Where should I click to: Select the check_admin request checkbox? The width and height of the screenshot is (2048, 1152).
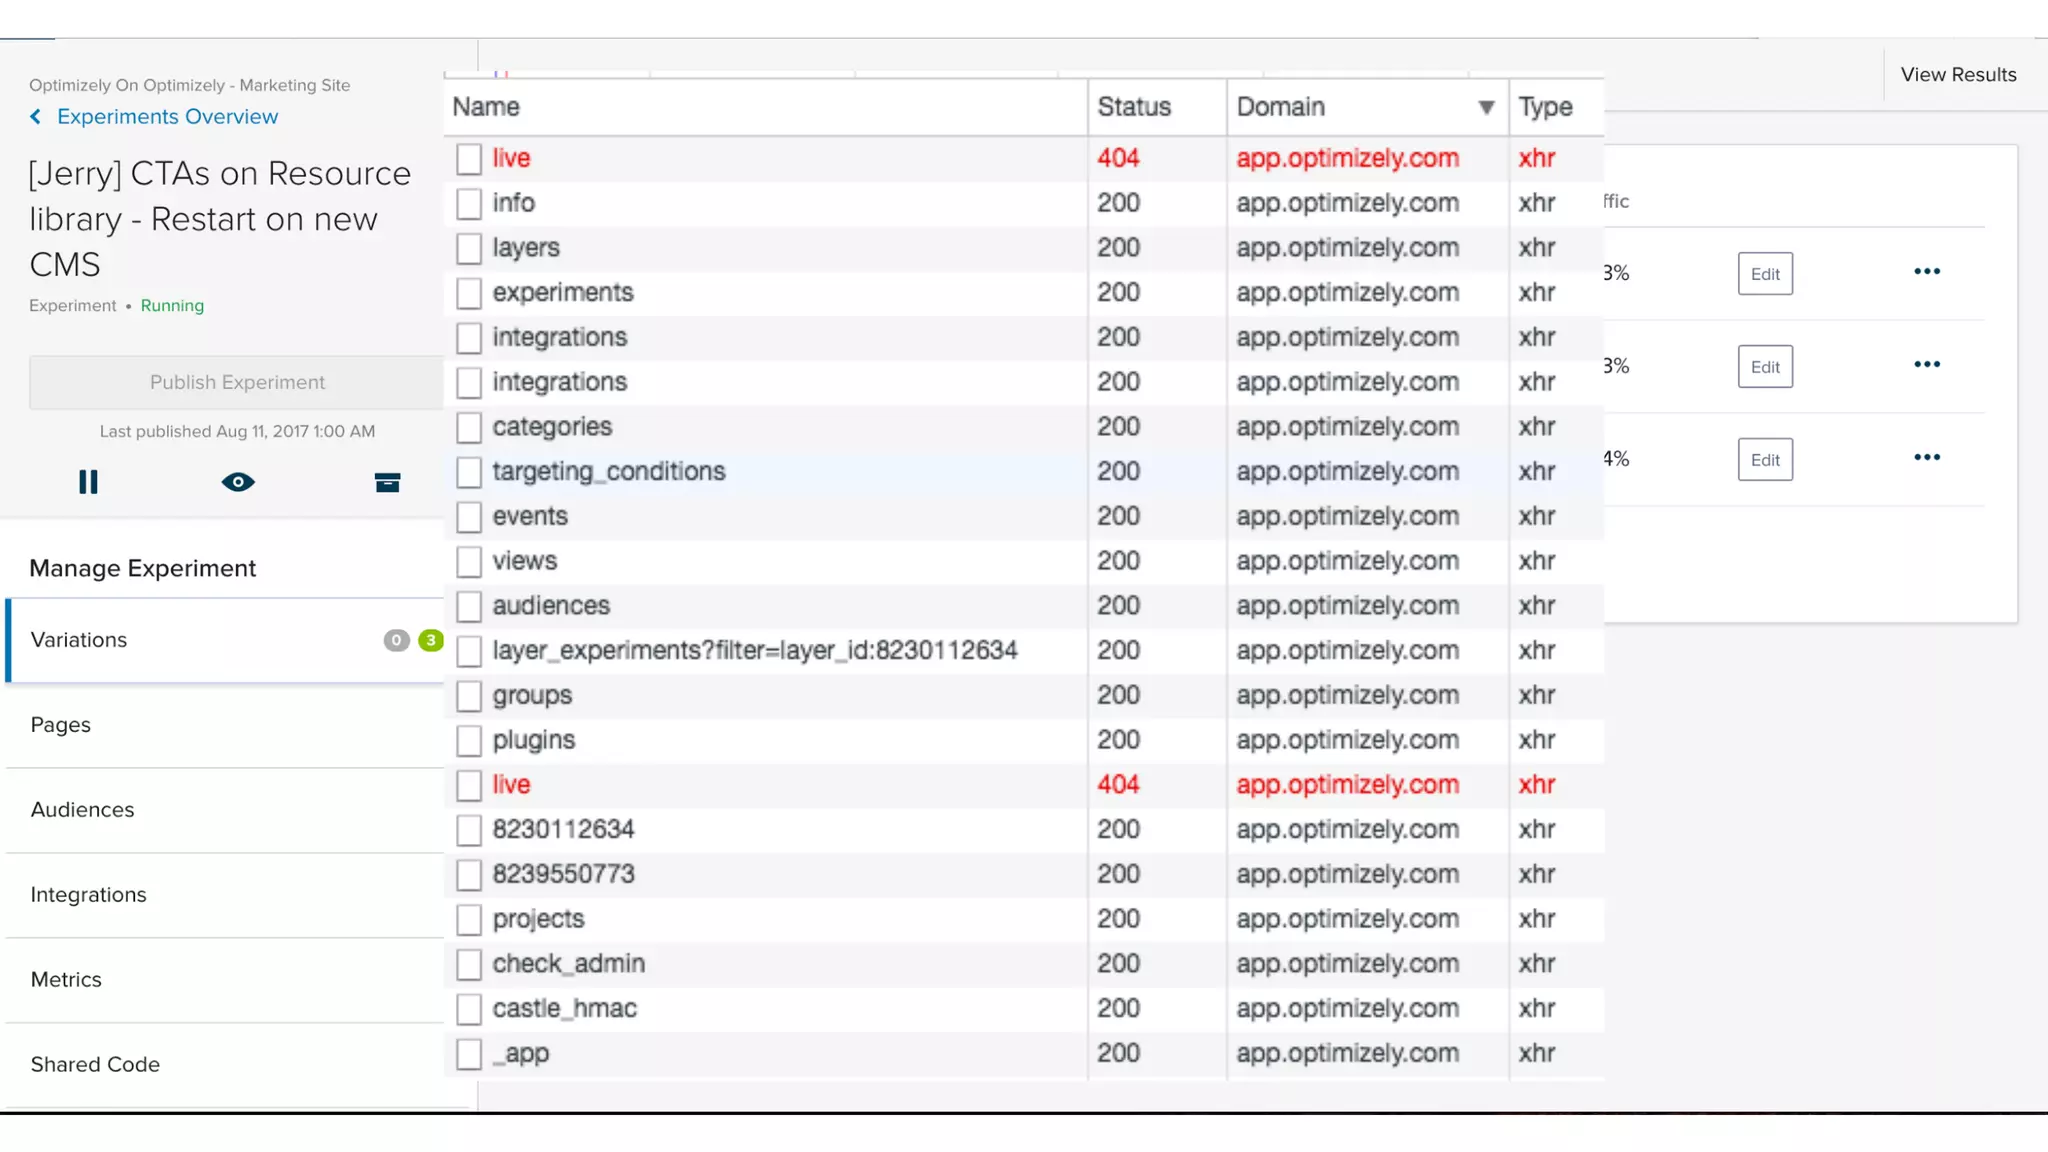click(469, 965)
